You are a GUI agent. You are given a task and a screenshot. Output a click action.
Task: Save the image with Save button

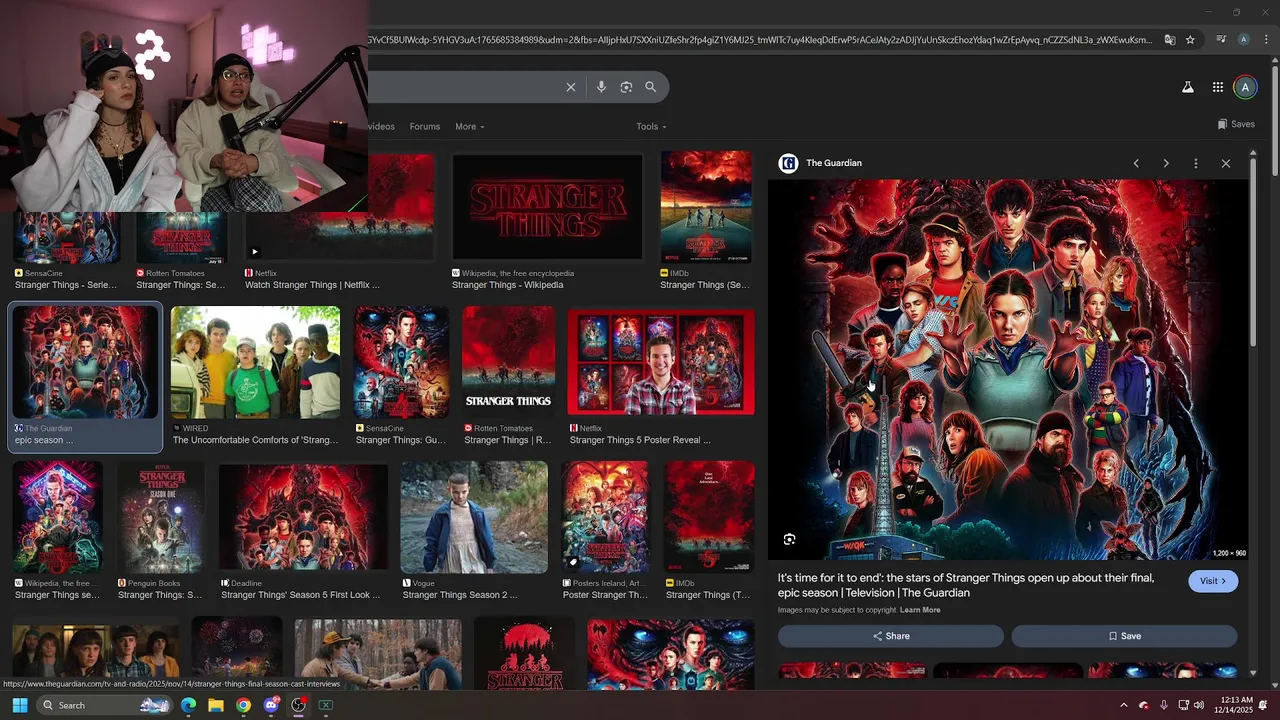(x=1124, y=636)
